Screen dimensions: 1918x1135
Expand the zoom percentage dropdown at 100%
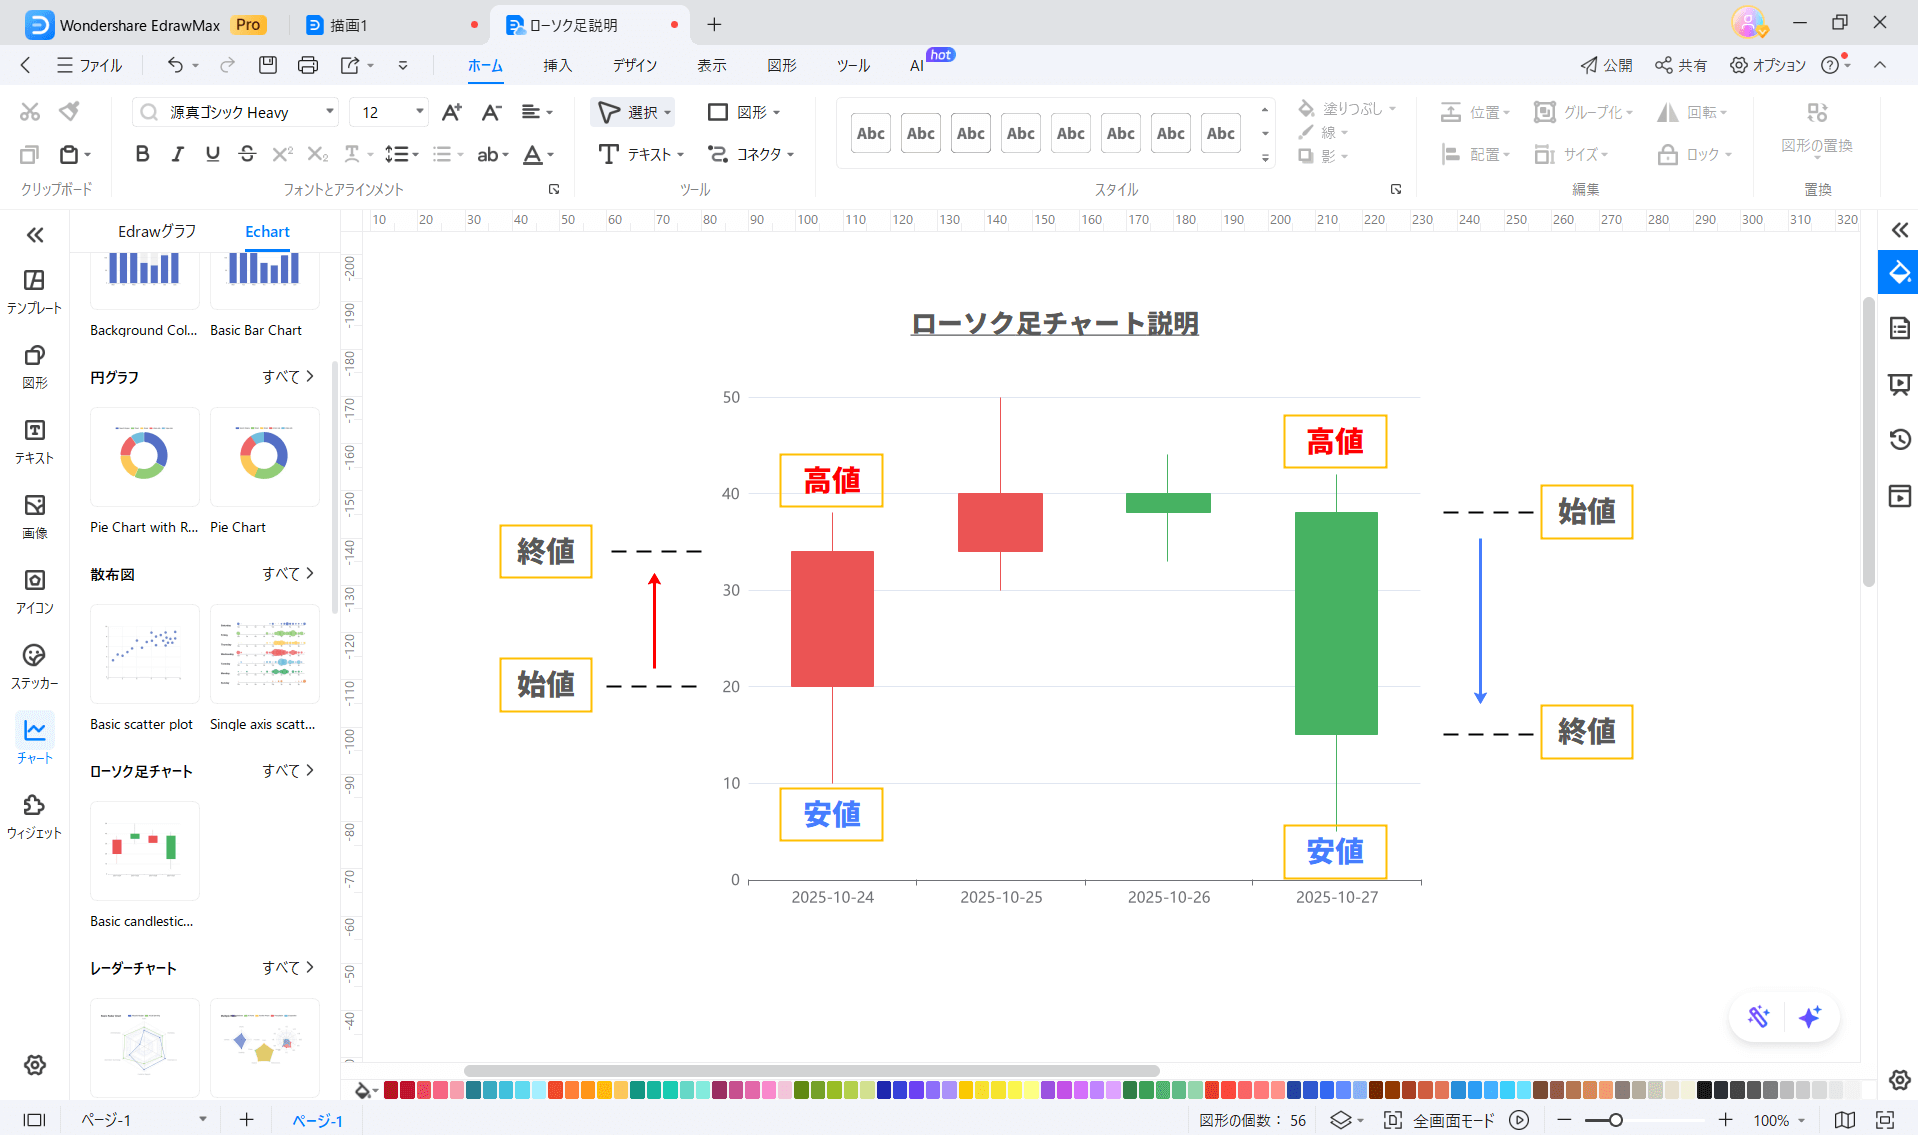(1802, 1120)
